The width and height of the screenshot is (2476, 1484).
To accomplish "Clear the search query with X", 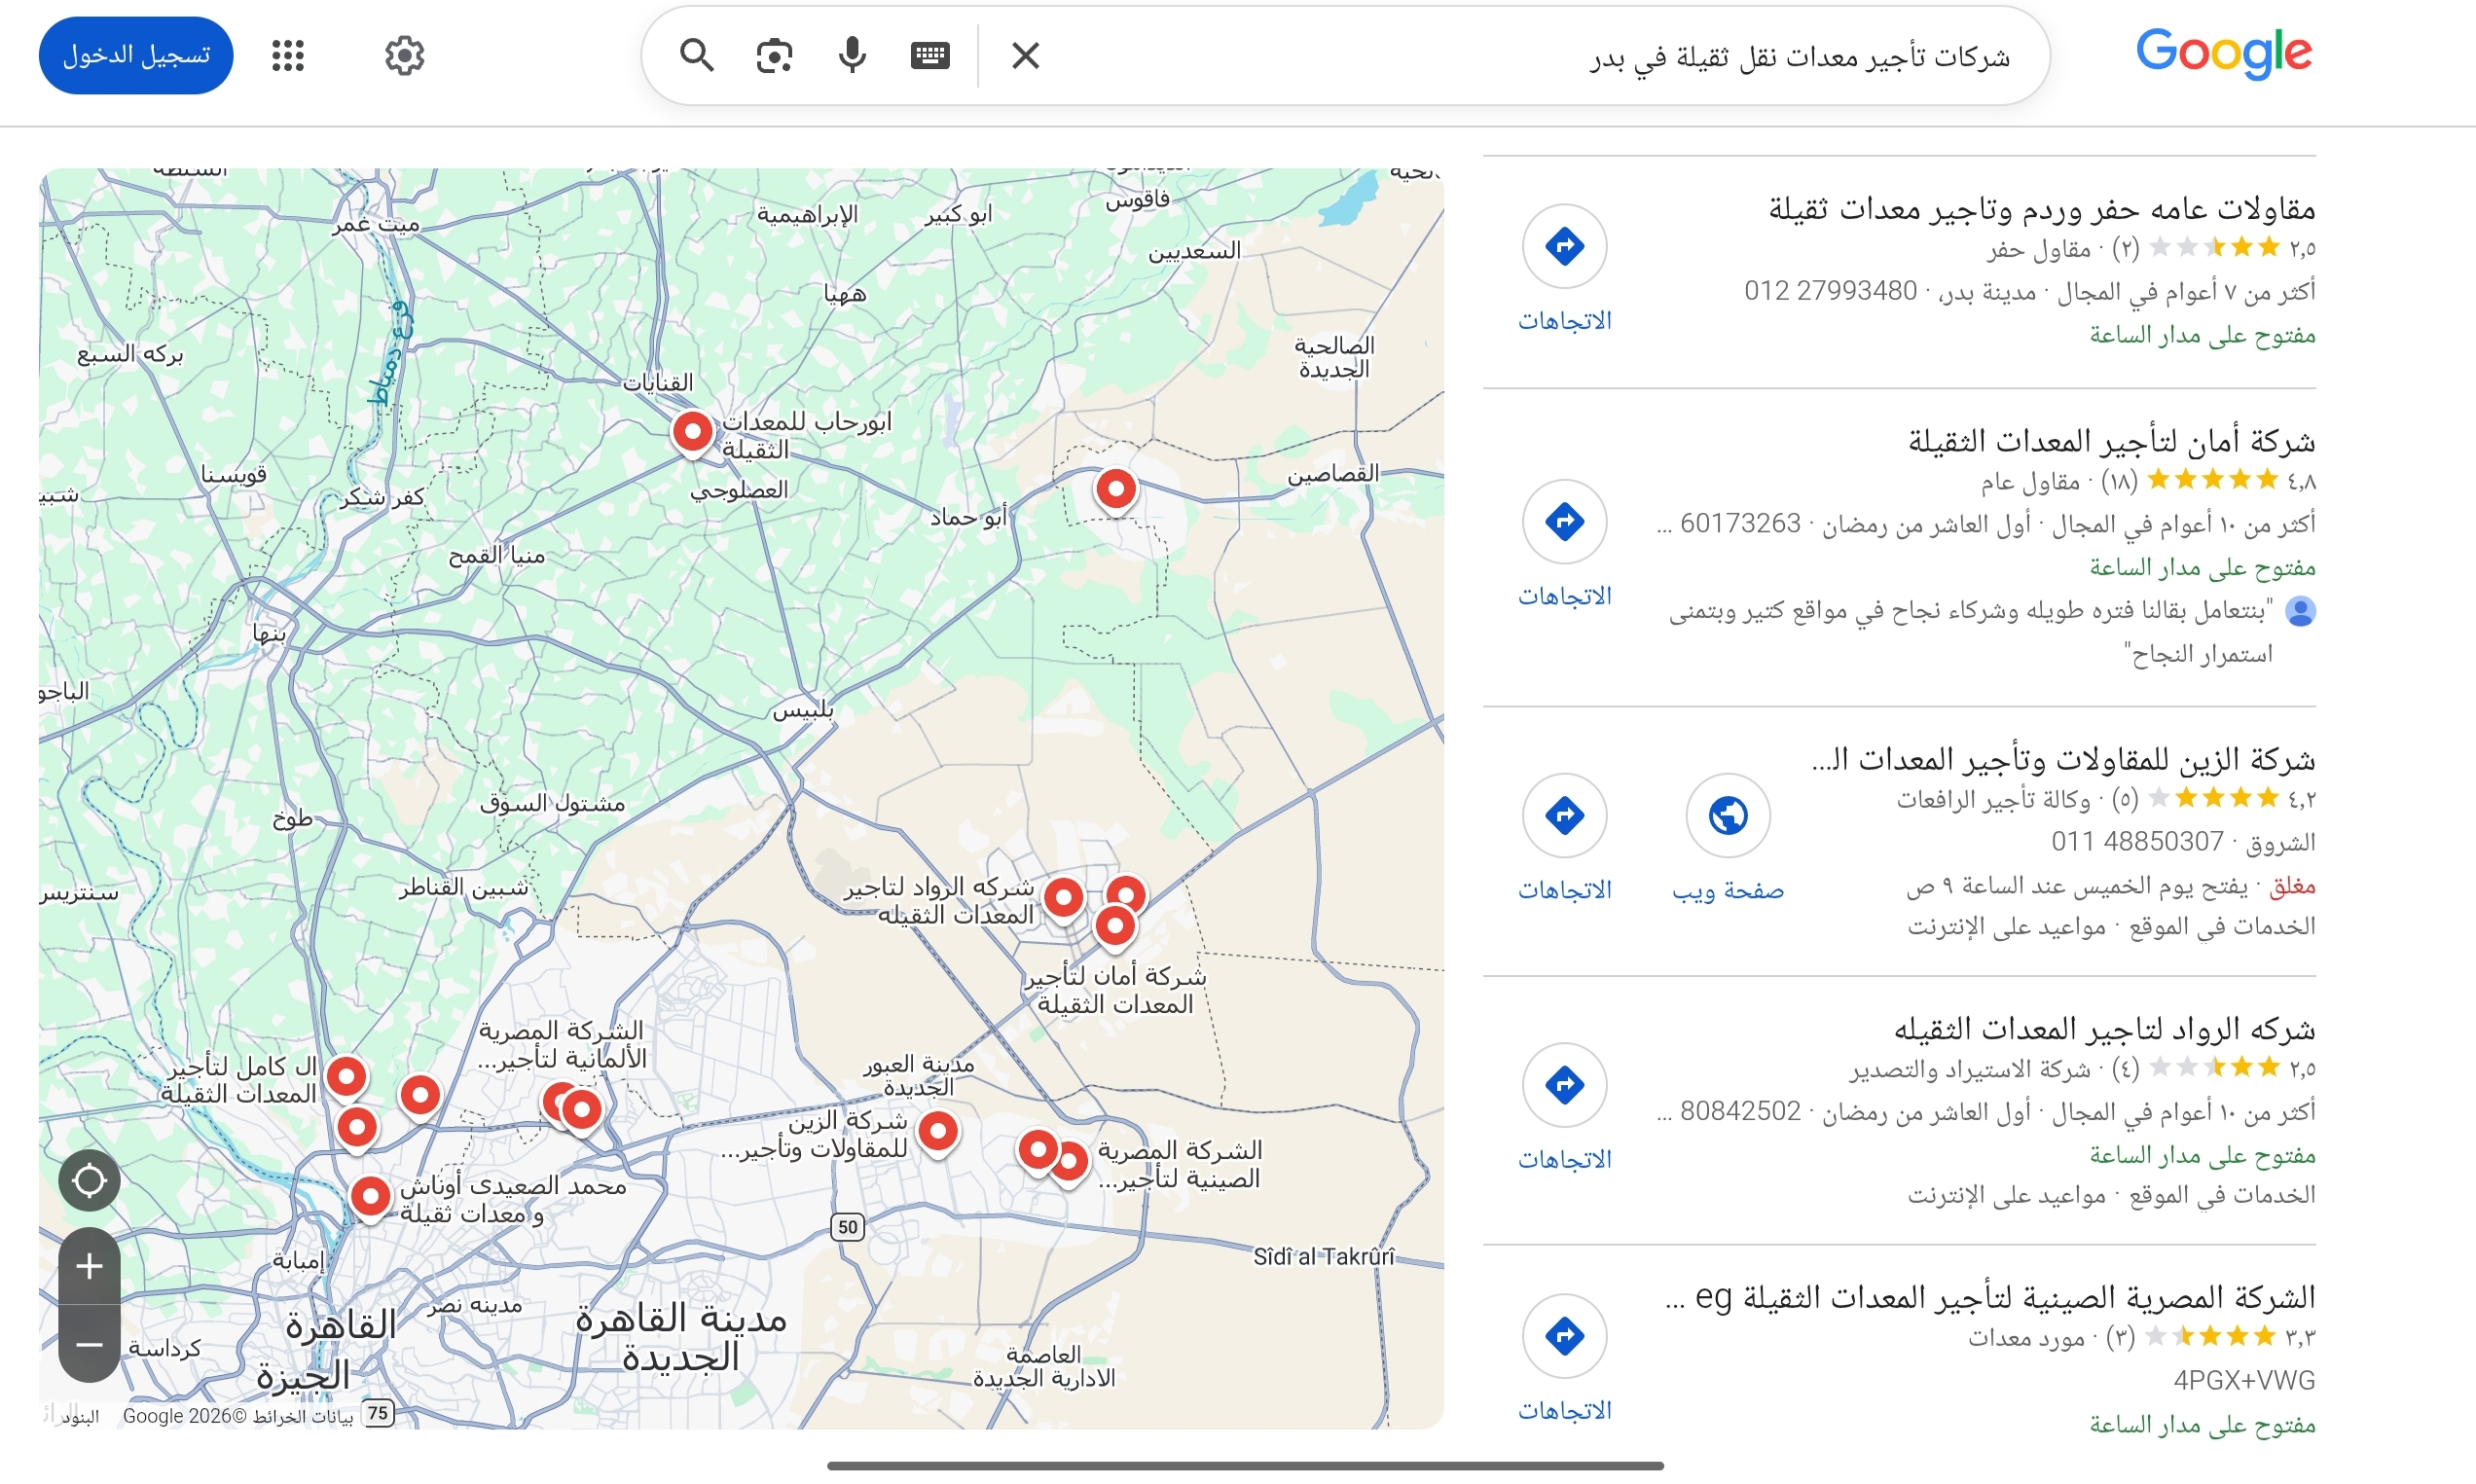I will coord(1026,55).
